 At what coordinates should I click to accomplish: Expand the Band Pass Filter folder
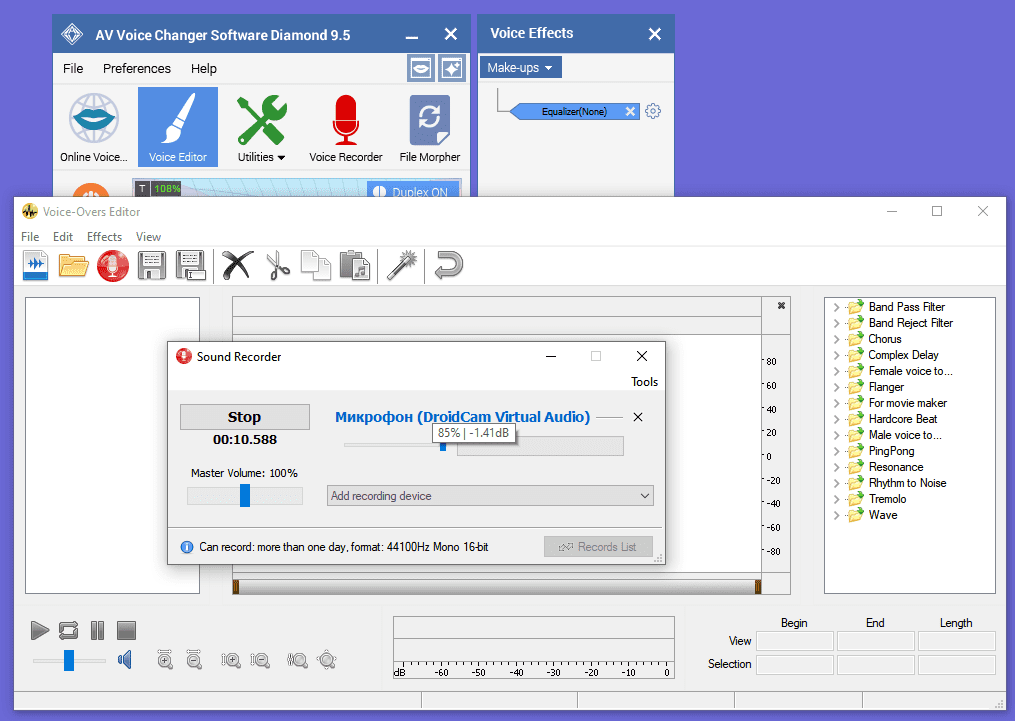[x=836, y=307]
